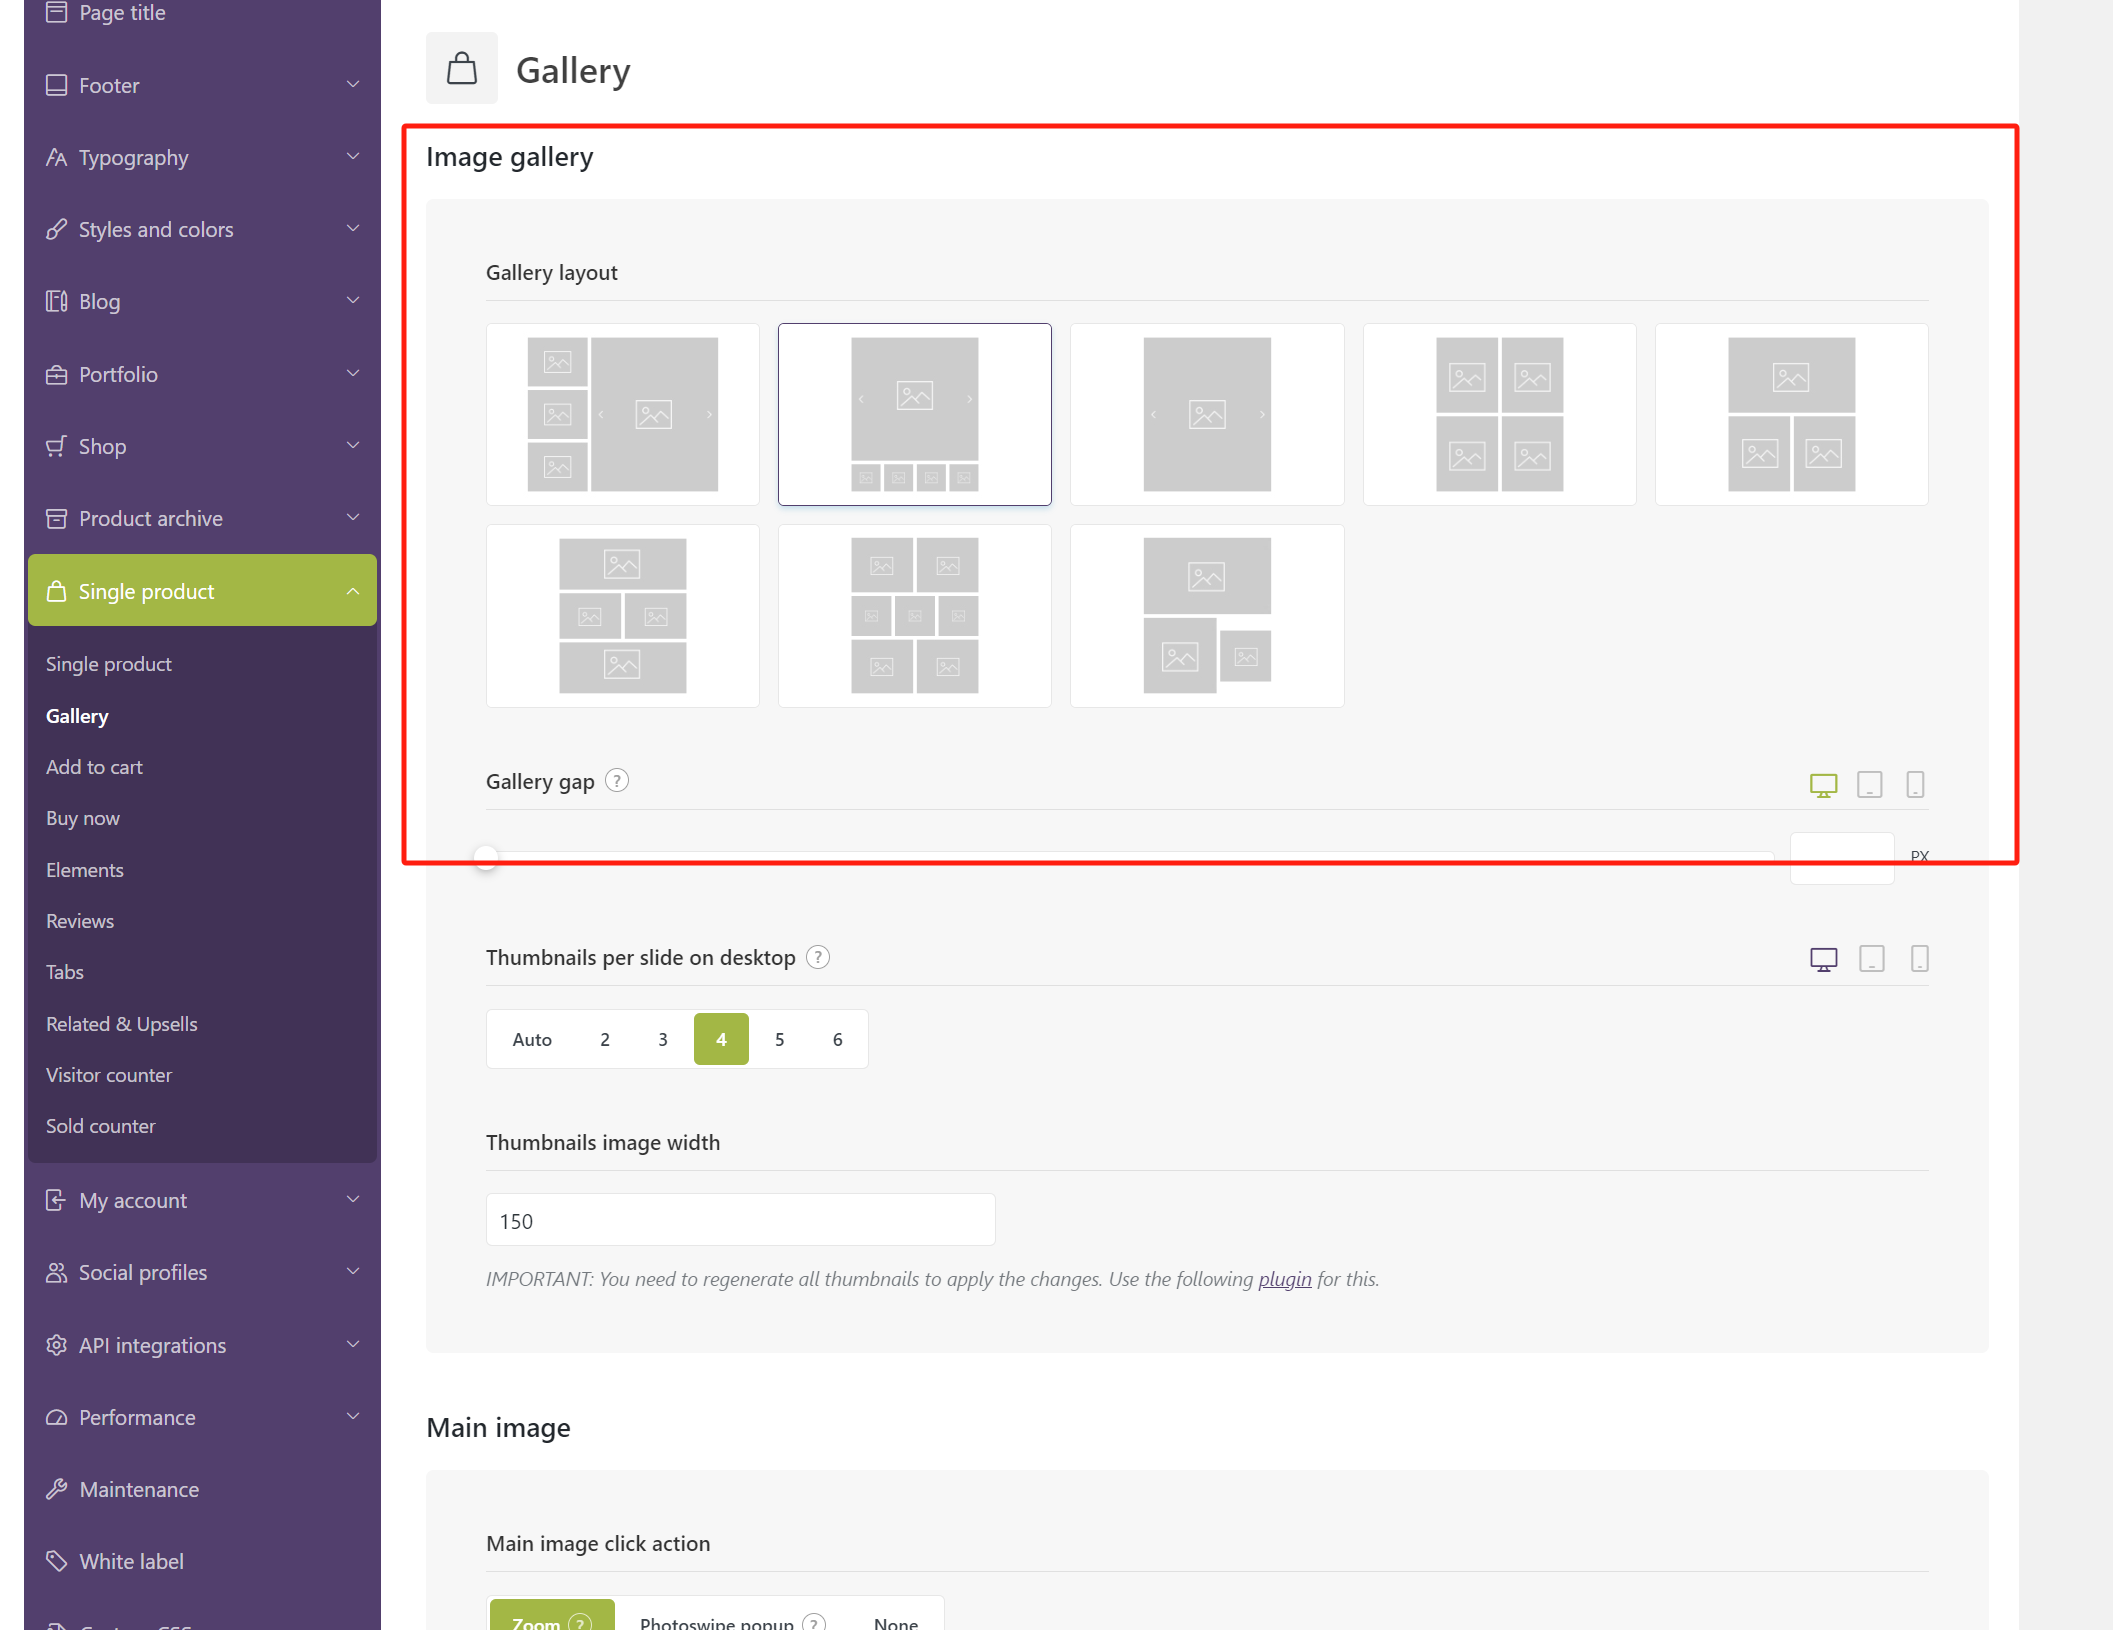
Task: Choose 6 thumbnails per slide
Action: pos(837,1040)
